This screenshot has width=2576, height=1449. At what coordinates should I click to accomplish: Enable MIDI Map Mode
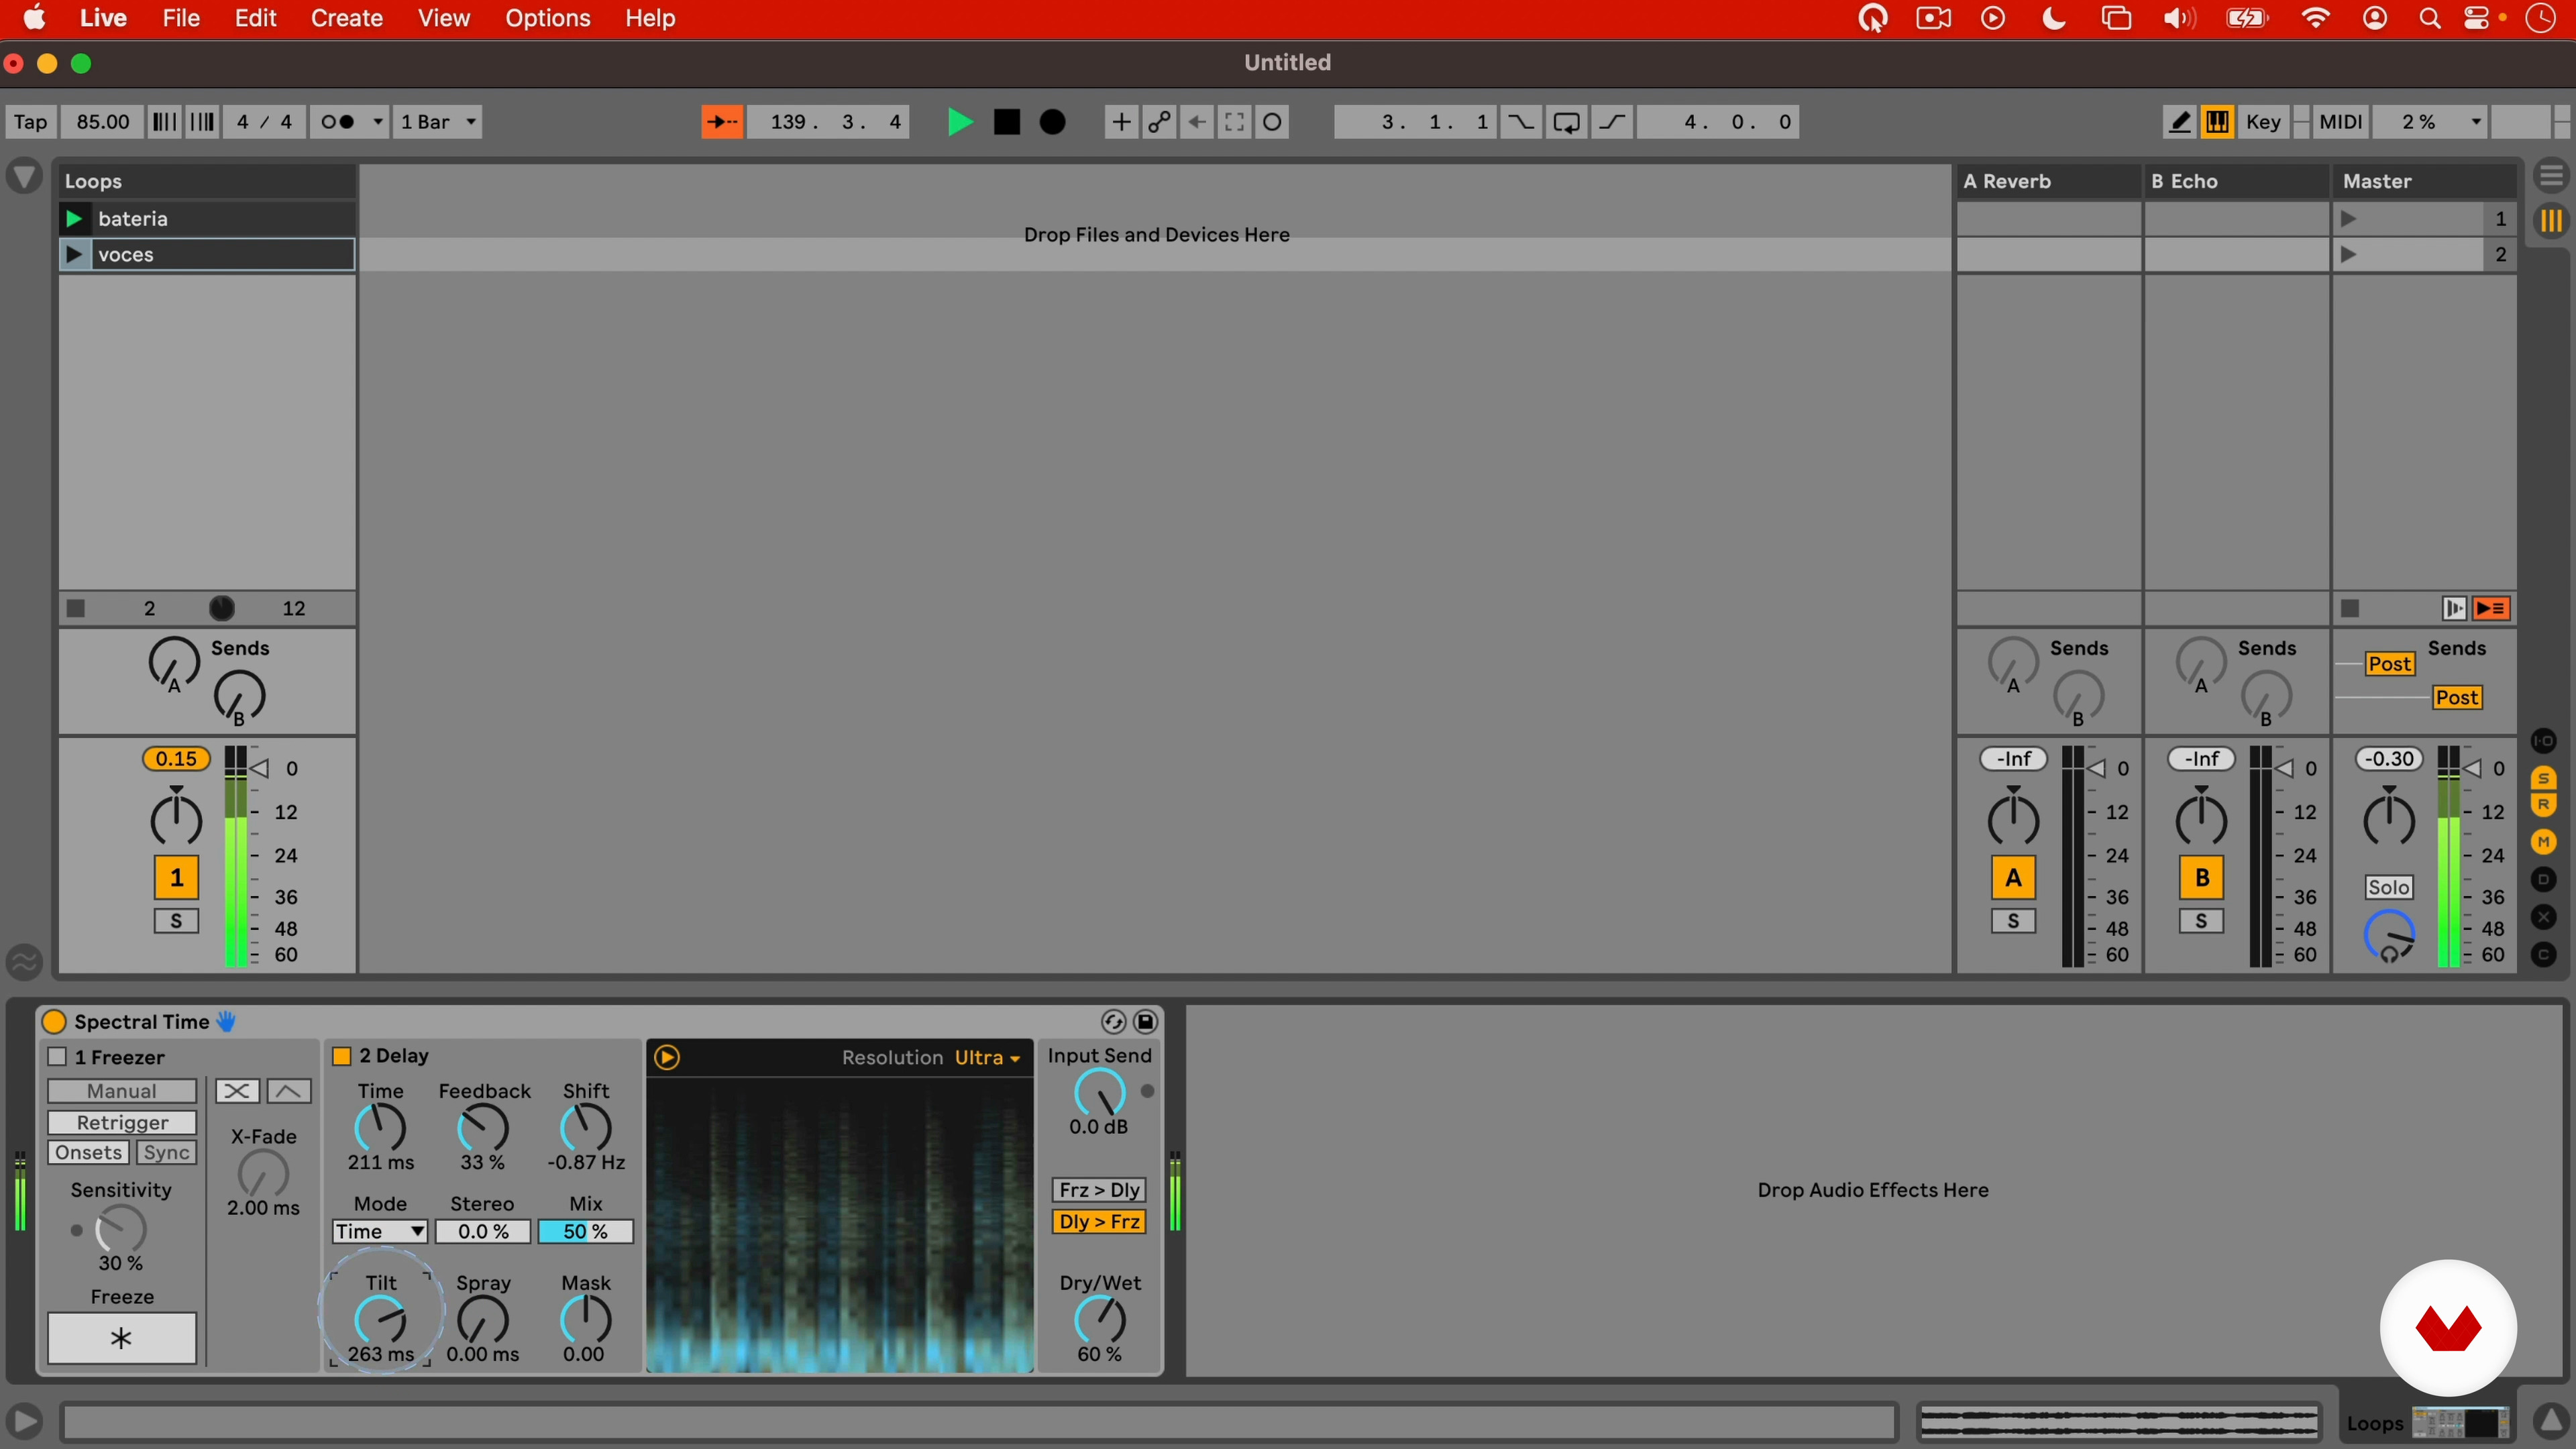point(2340,122)
